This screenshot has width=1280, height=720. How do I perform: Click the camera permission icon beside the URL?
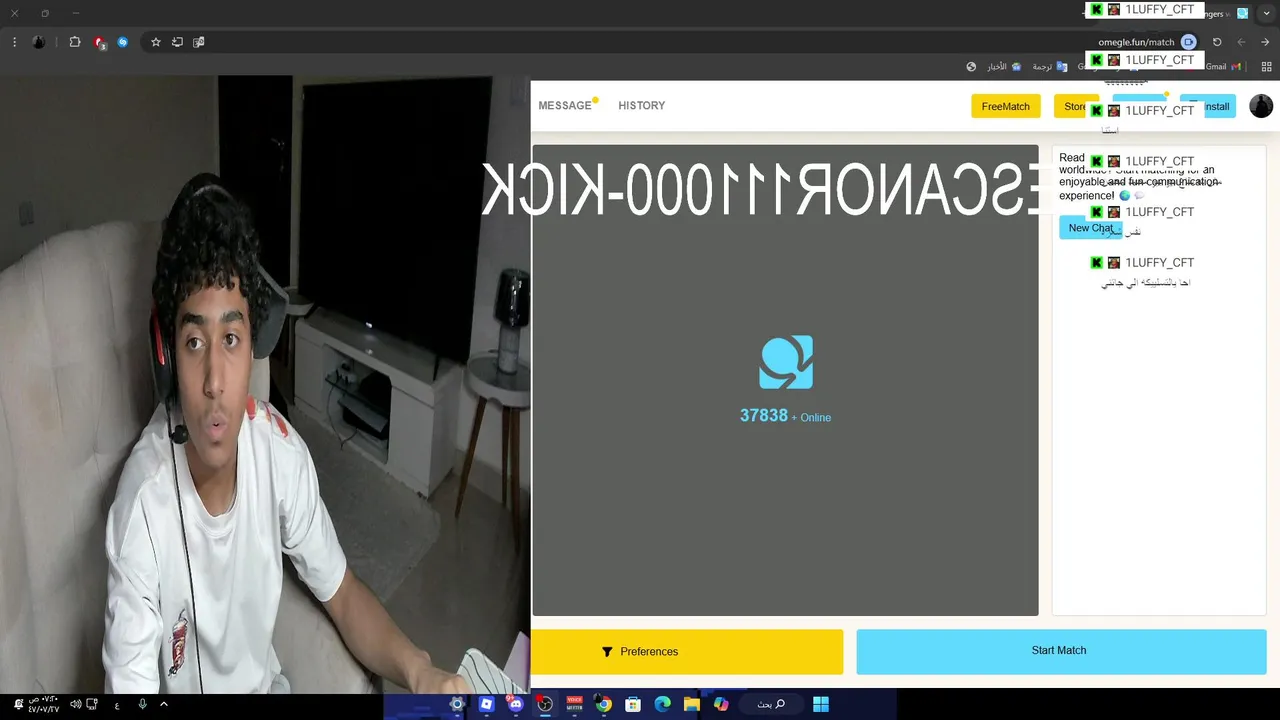tap(1188, 42)
